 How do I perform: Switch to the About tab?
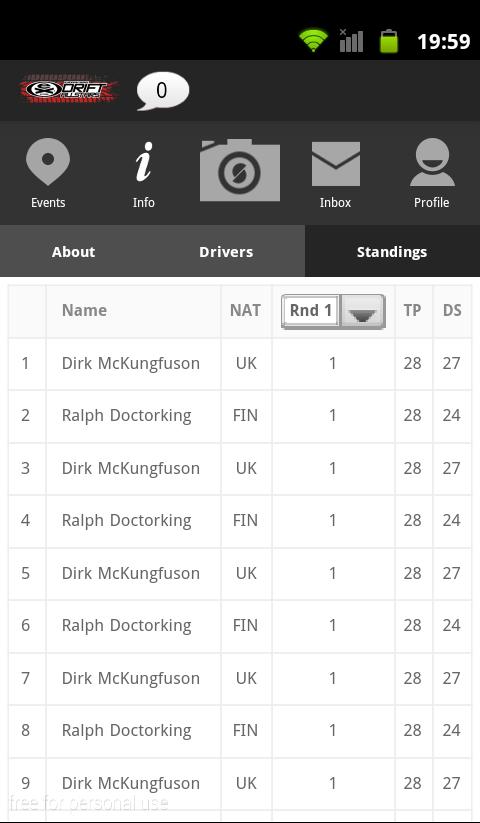(x=73, y=251)
